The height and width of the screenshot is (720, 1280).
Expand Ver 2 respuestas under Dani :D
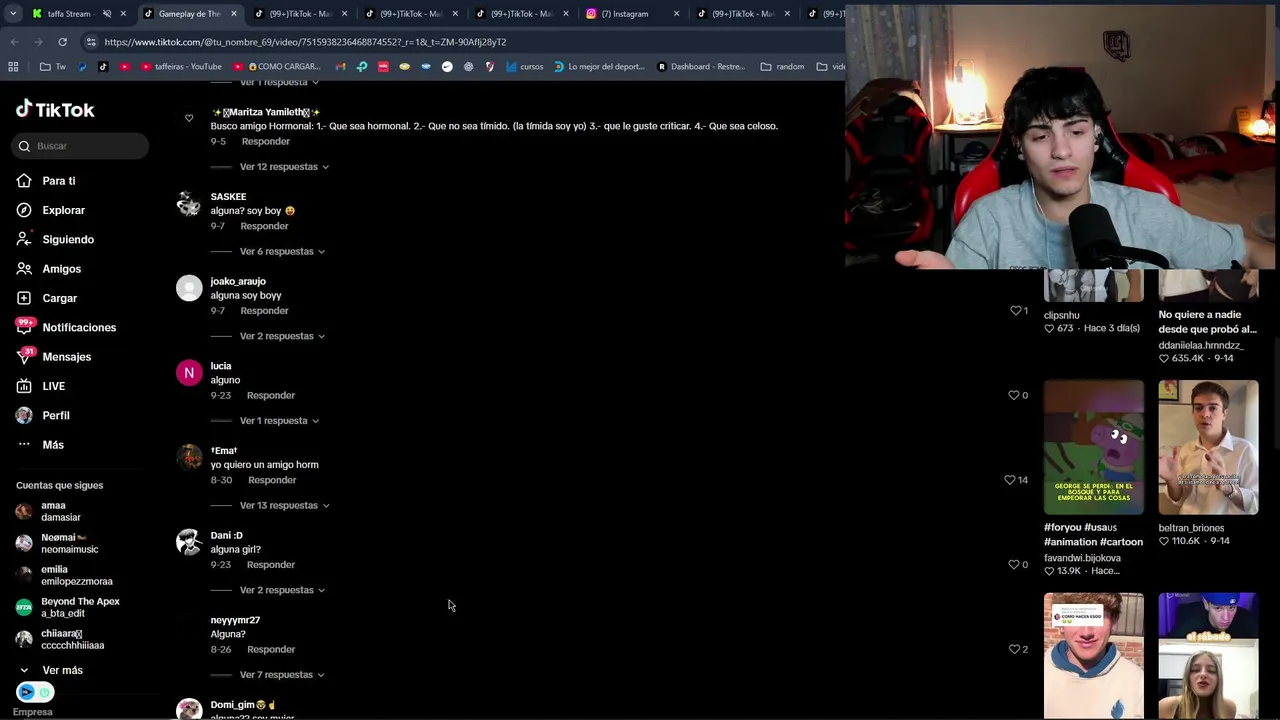pos(282,590)
